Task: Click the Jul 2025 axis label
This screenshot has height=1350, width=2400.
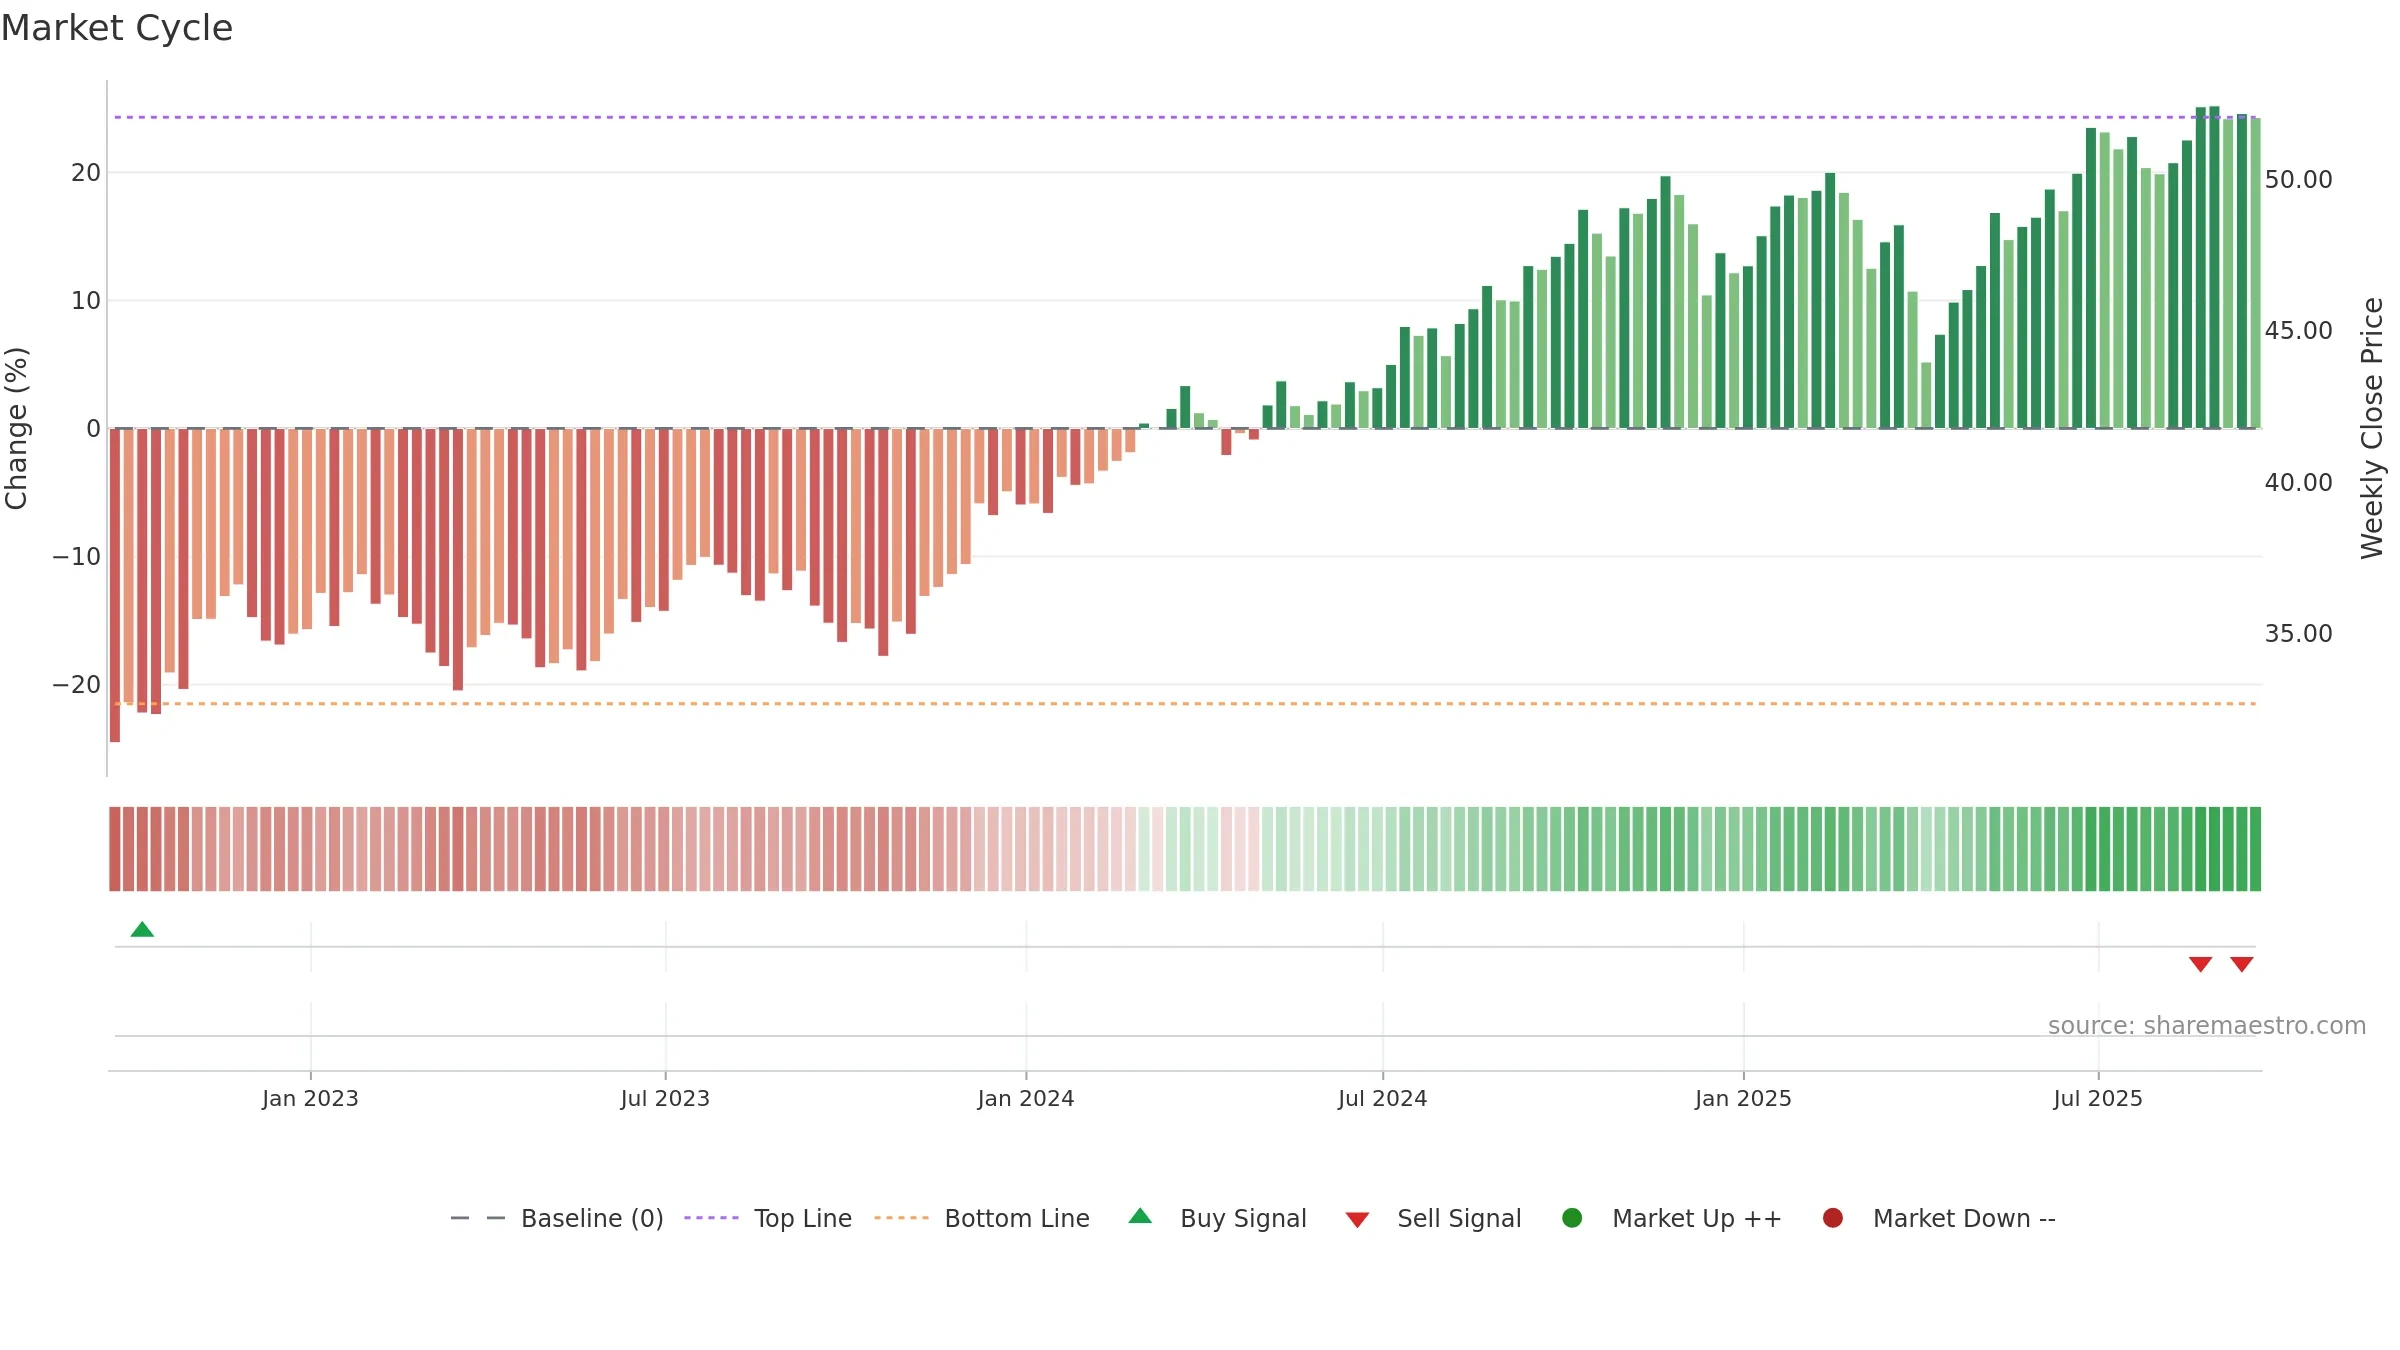Action: [x=2098, y=1098]
